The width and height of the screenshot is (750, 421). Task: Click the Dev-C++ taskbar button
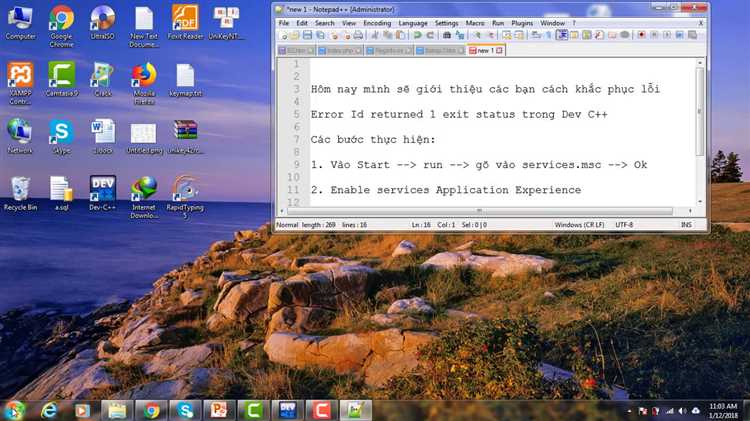click(287, 410)
